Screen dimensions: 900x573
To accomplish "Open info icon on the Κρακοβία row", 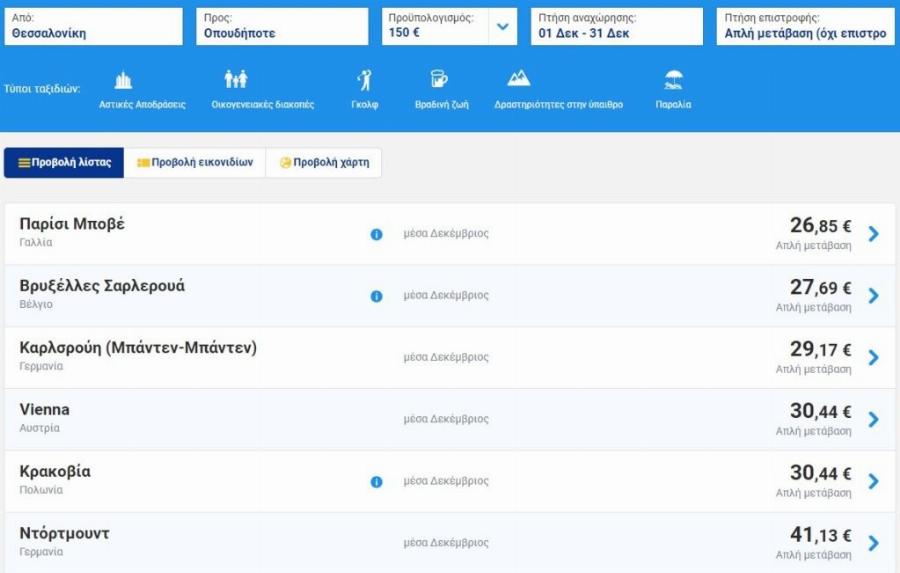I will coord(377,482).
